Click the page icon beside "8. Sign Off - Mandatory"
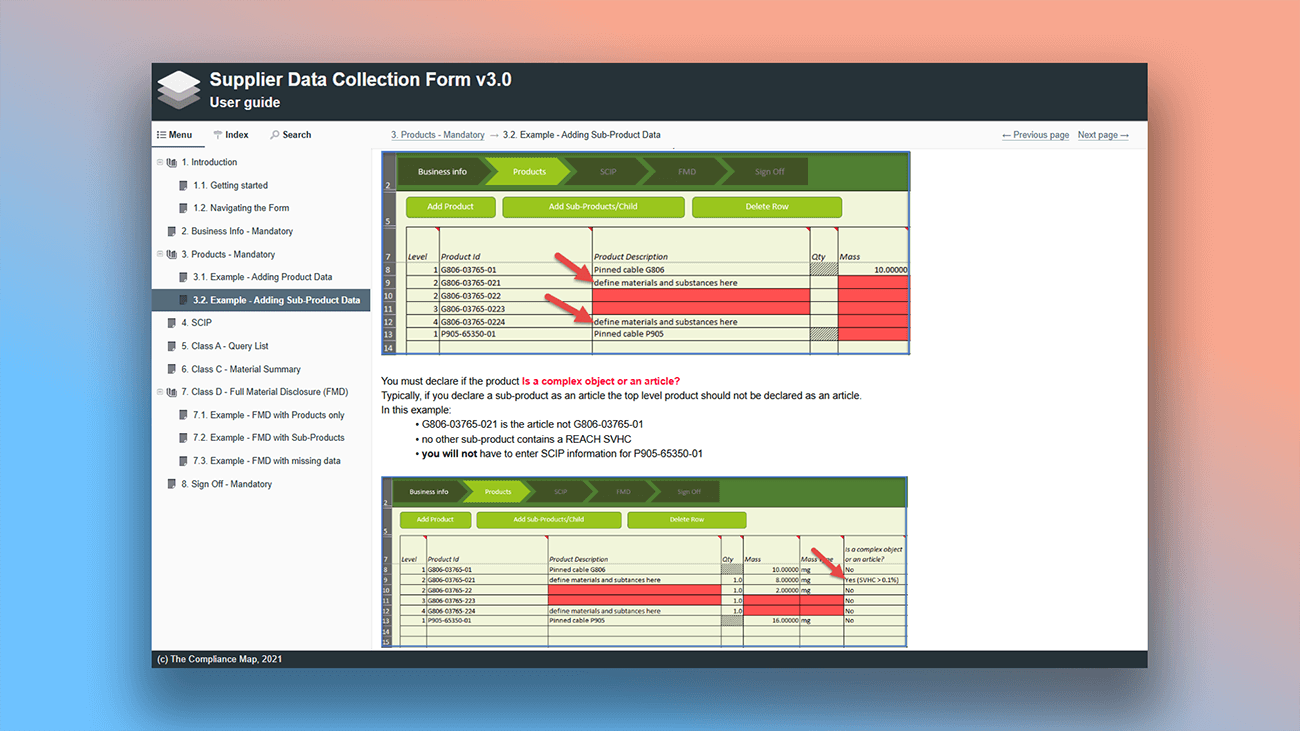The width and height of the screenshot is (1300, 731). (x=172, y=483)
